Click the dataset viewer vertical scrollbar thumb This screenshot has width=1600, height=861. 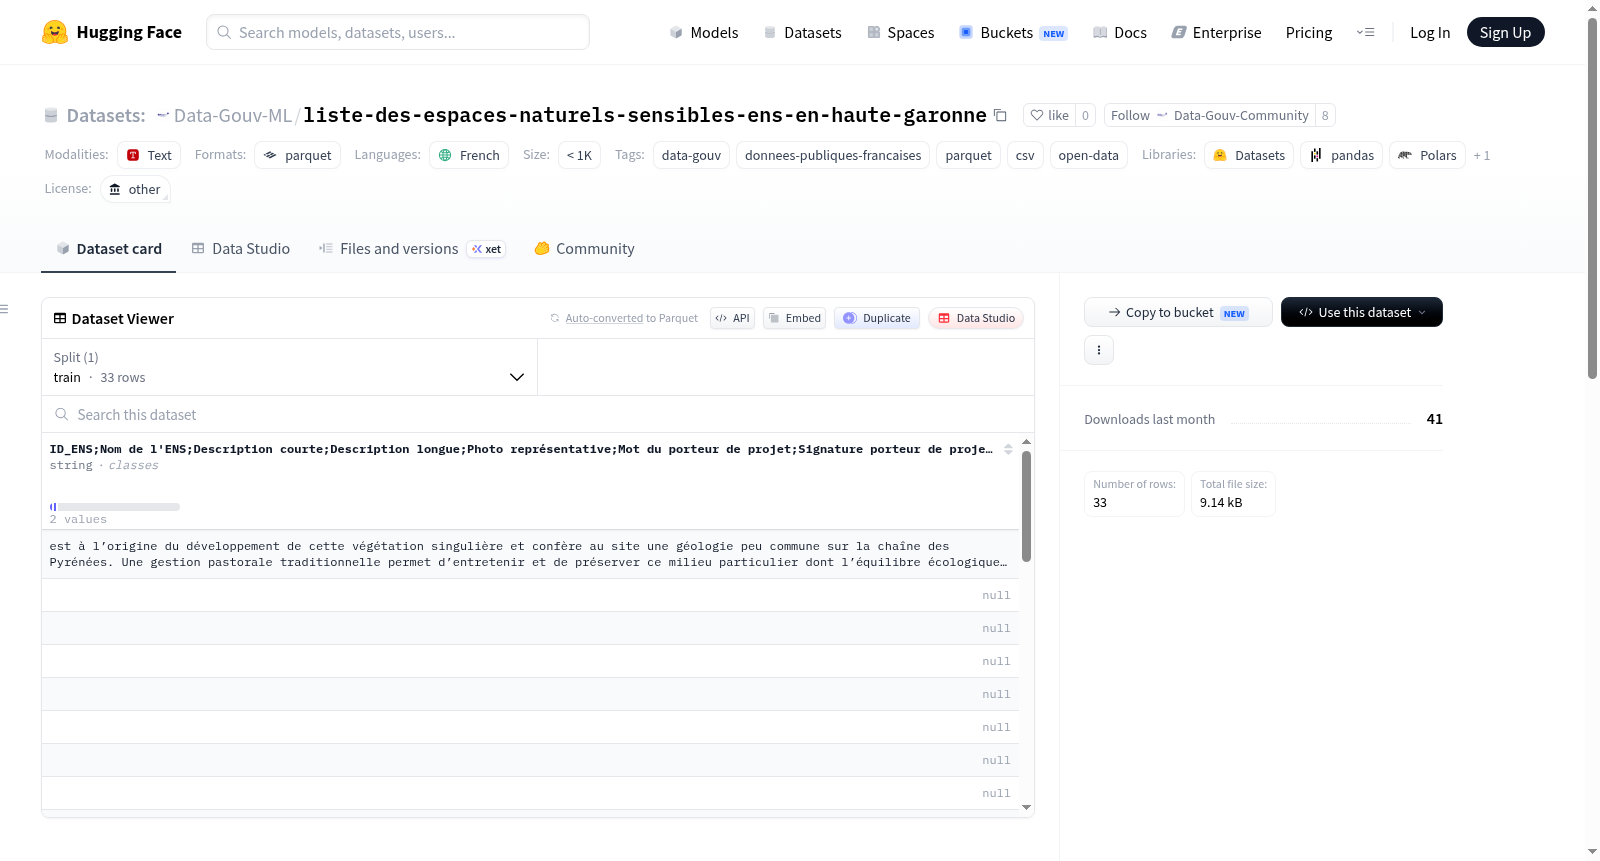pyautogui.click(x=1026, y=506)
